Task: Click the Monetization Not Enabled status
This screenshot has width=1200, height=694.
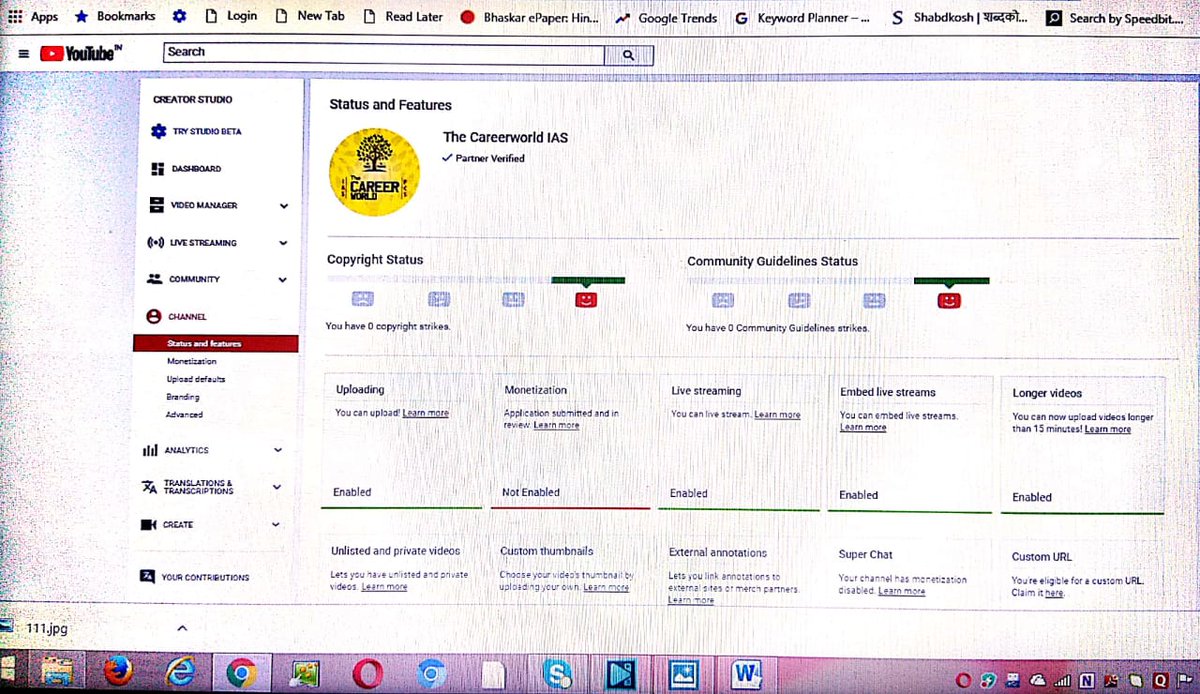Action: click(x=531, y=492)
